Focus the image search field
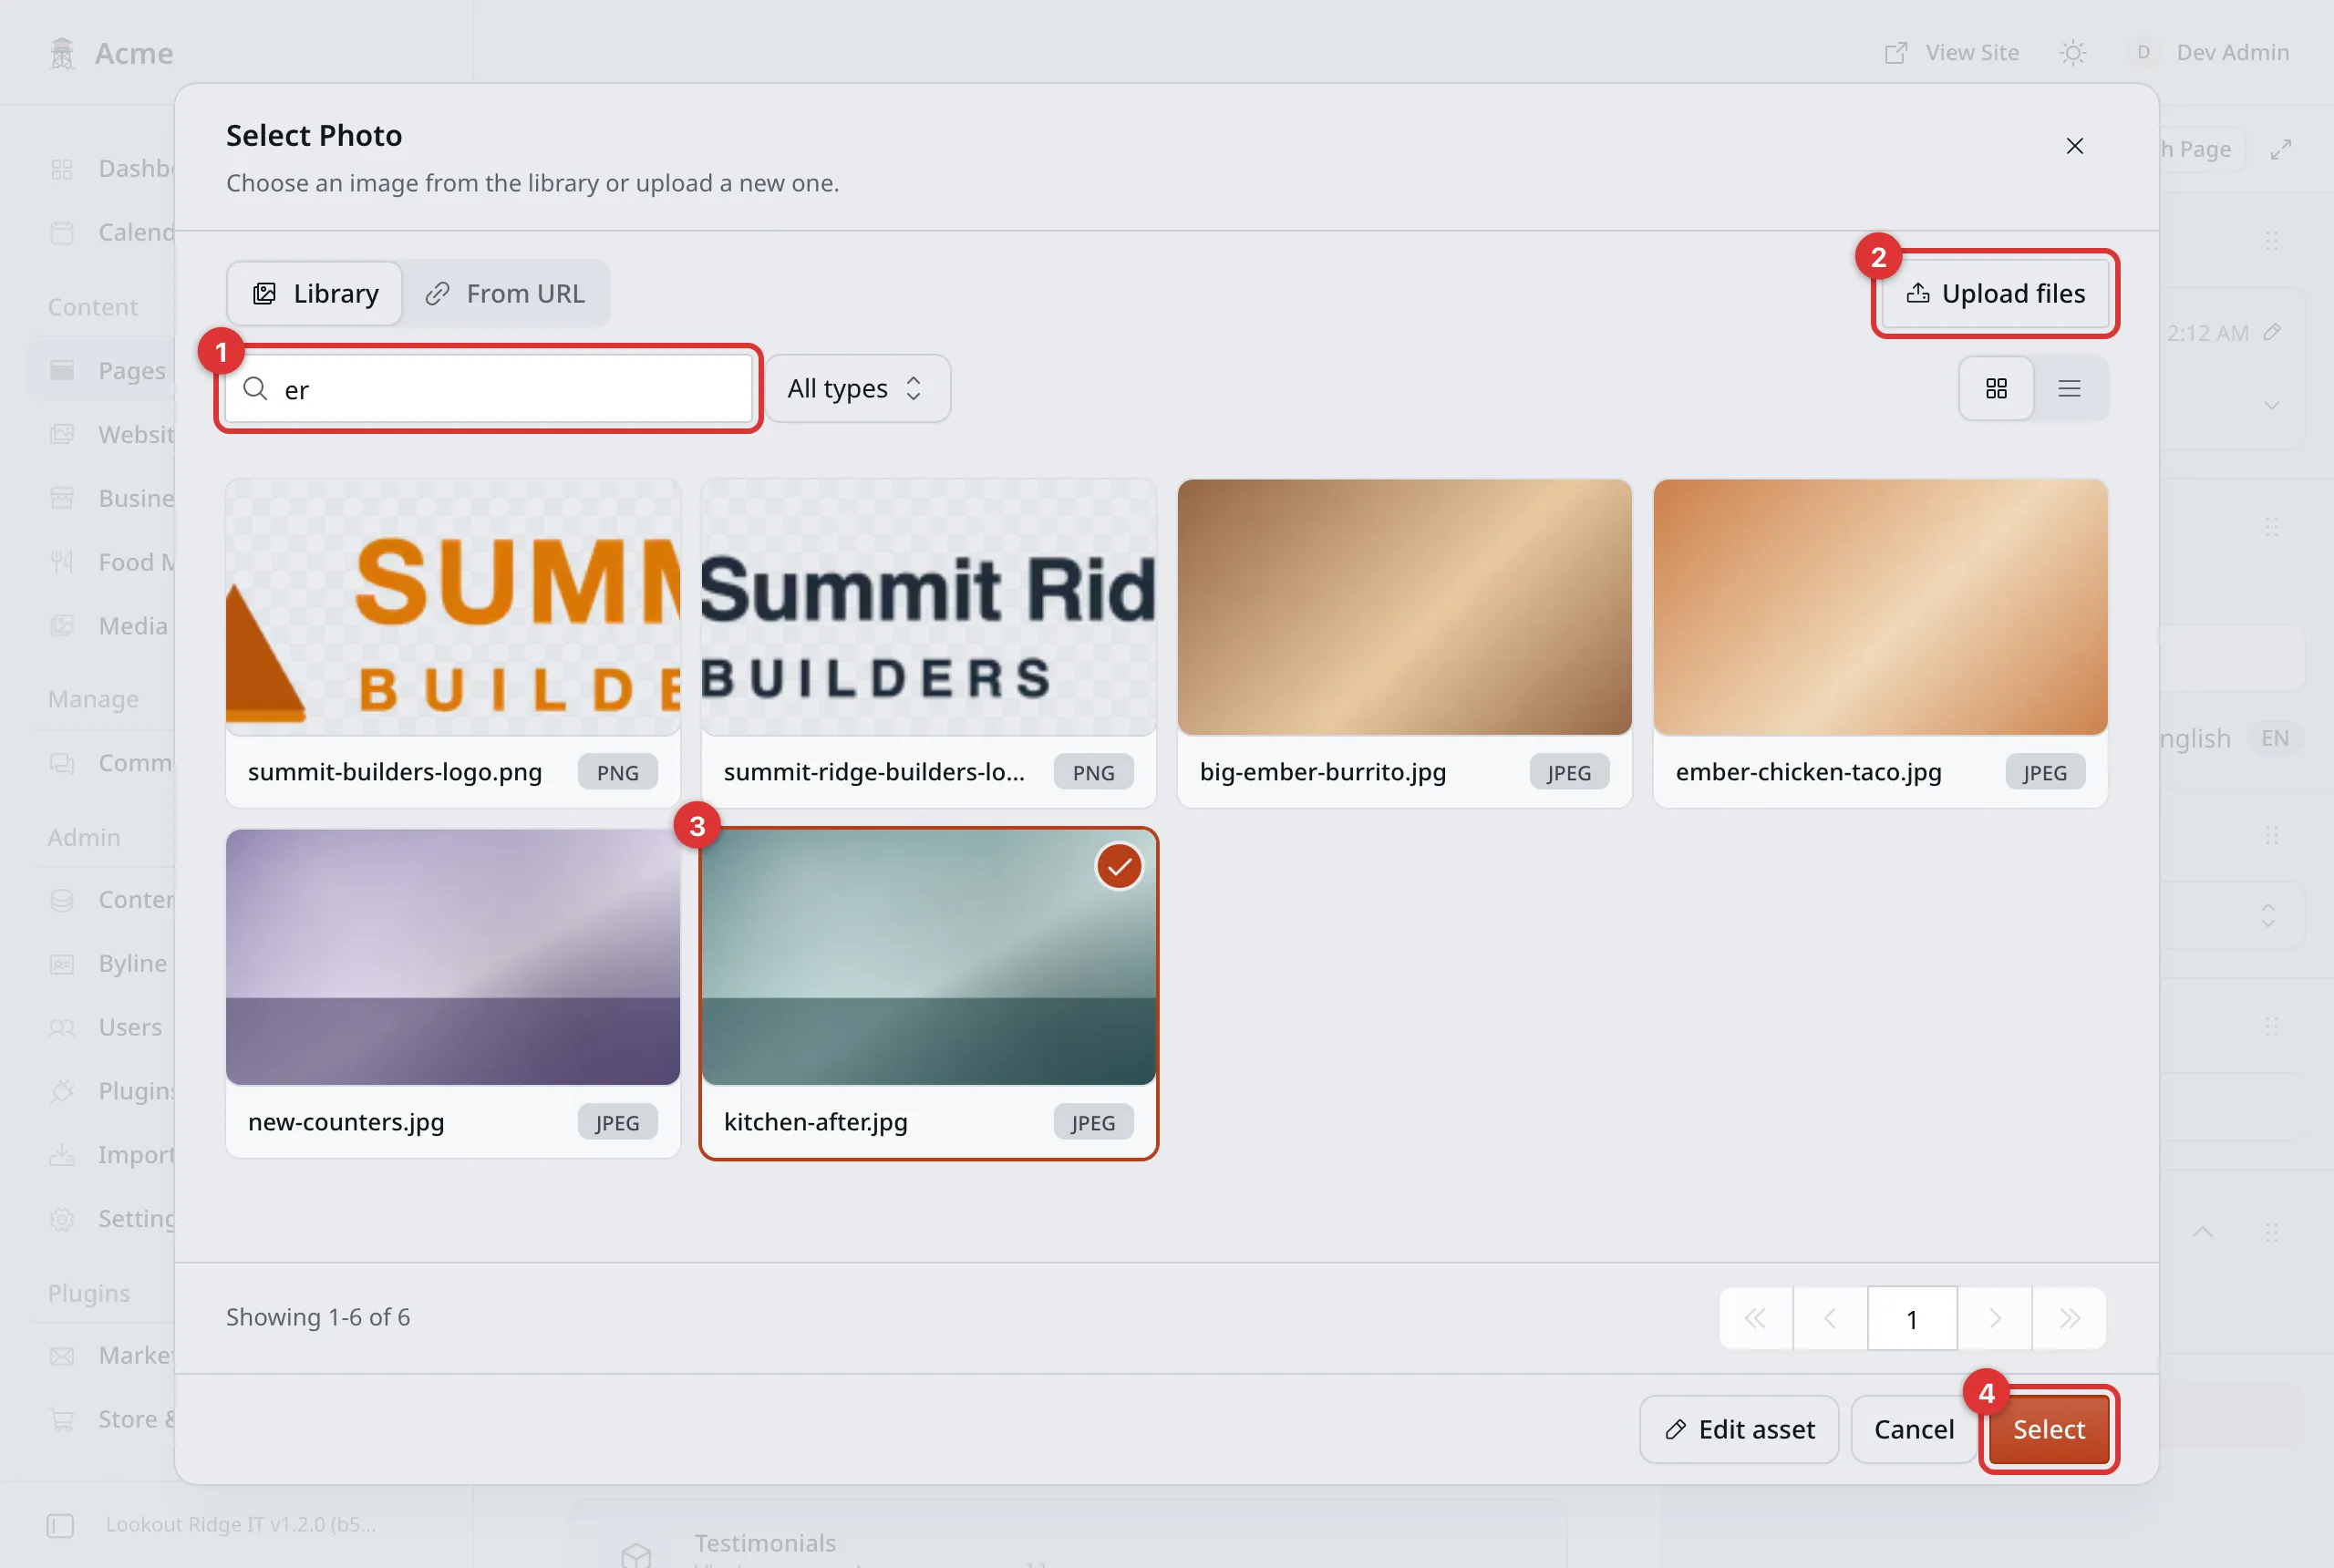This screenshot has width=2334, height=1568. coord(488,389)
